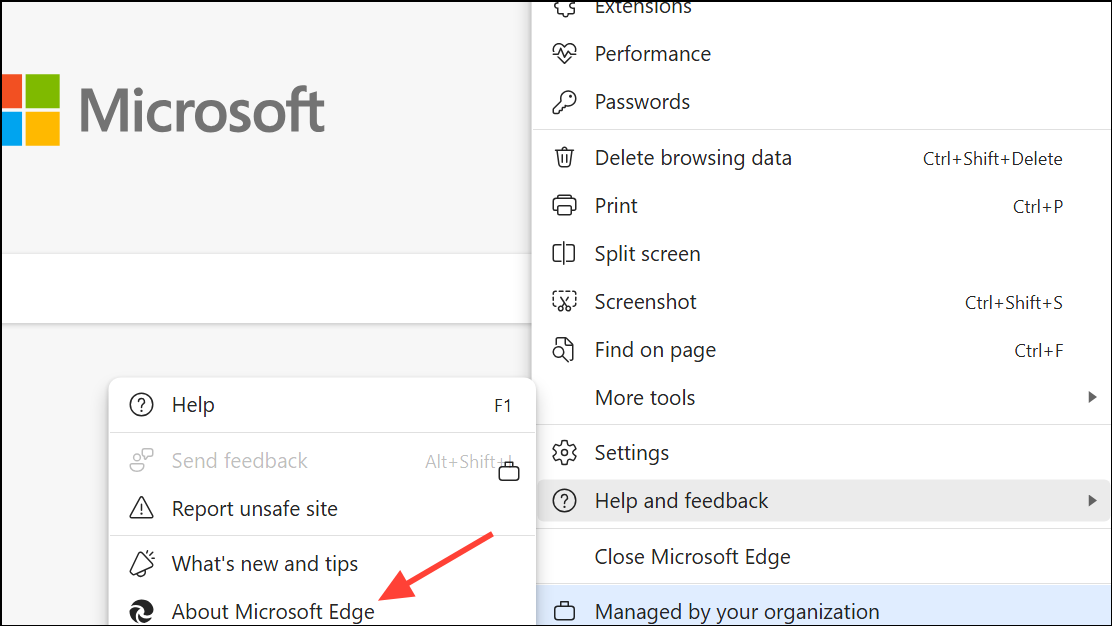Click the briefcase icon next to Managed by your organization

pyautogui.click(x=565, y=611)
